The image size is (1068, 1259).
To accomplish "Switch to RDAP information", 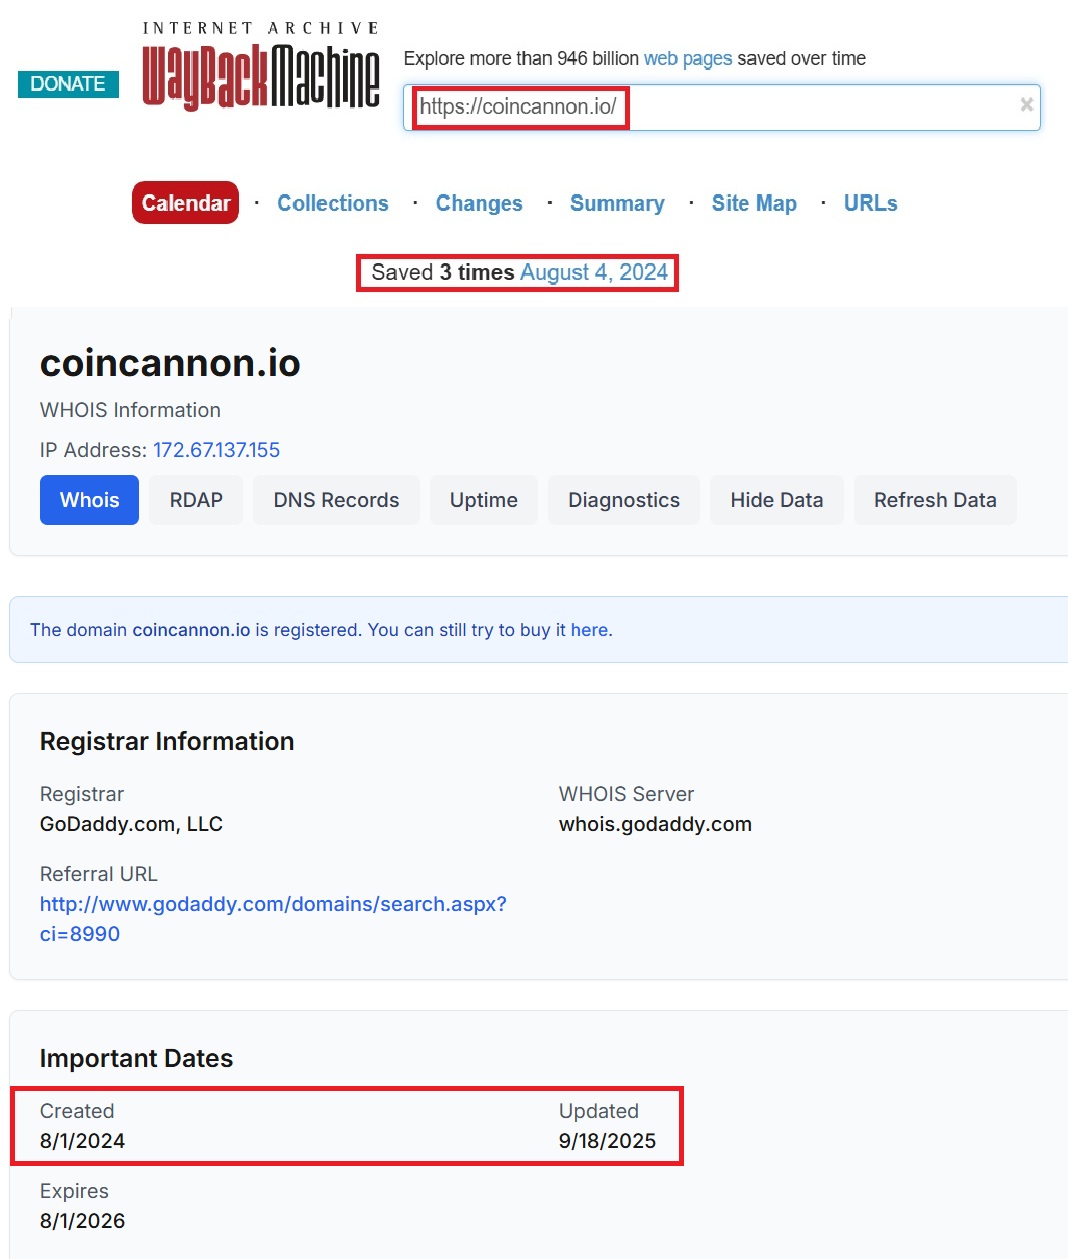I will [x=196, y=500].
